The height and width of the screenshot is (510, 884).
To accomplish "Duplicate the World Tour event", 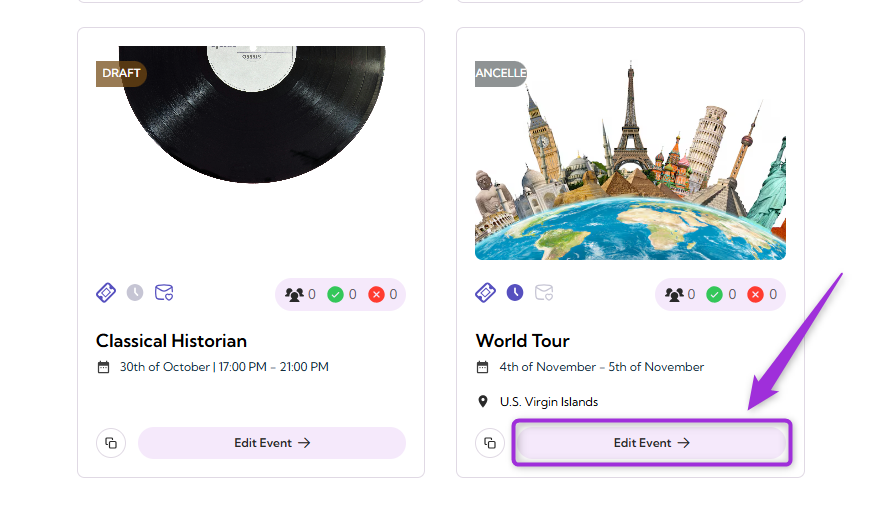I will coord(490,443).
